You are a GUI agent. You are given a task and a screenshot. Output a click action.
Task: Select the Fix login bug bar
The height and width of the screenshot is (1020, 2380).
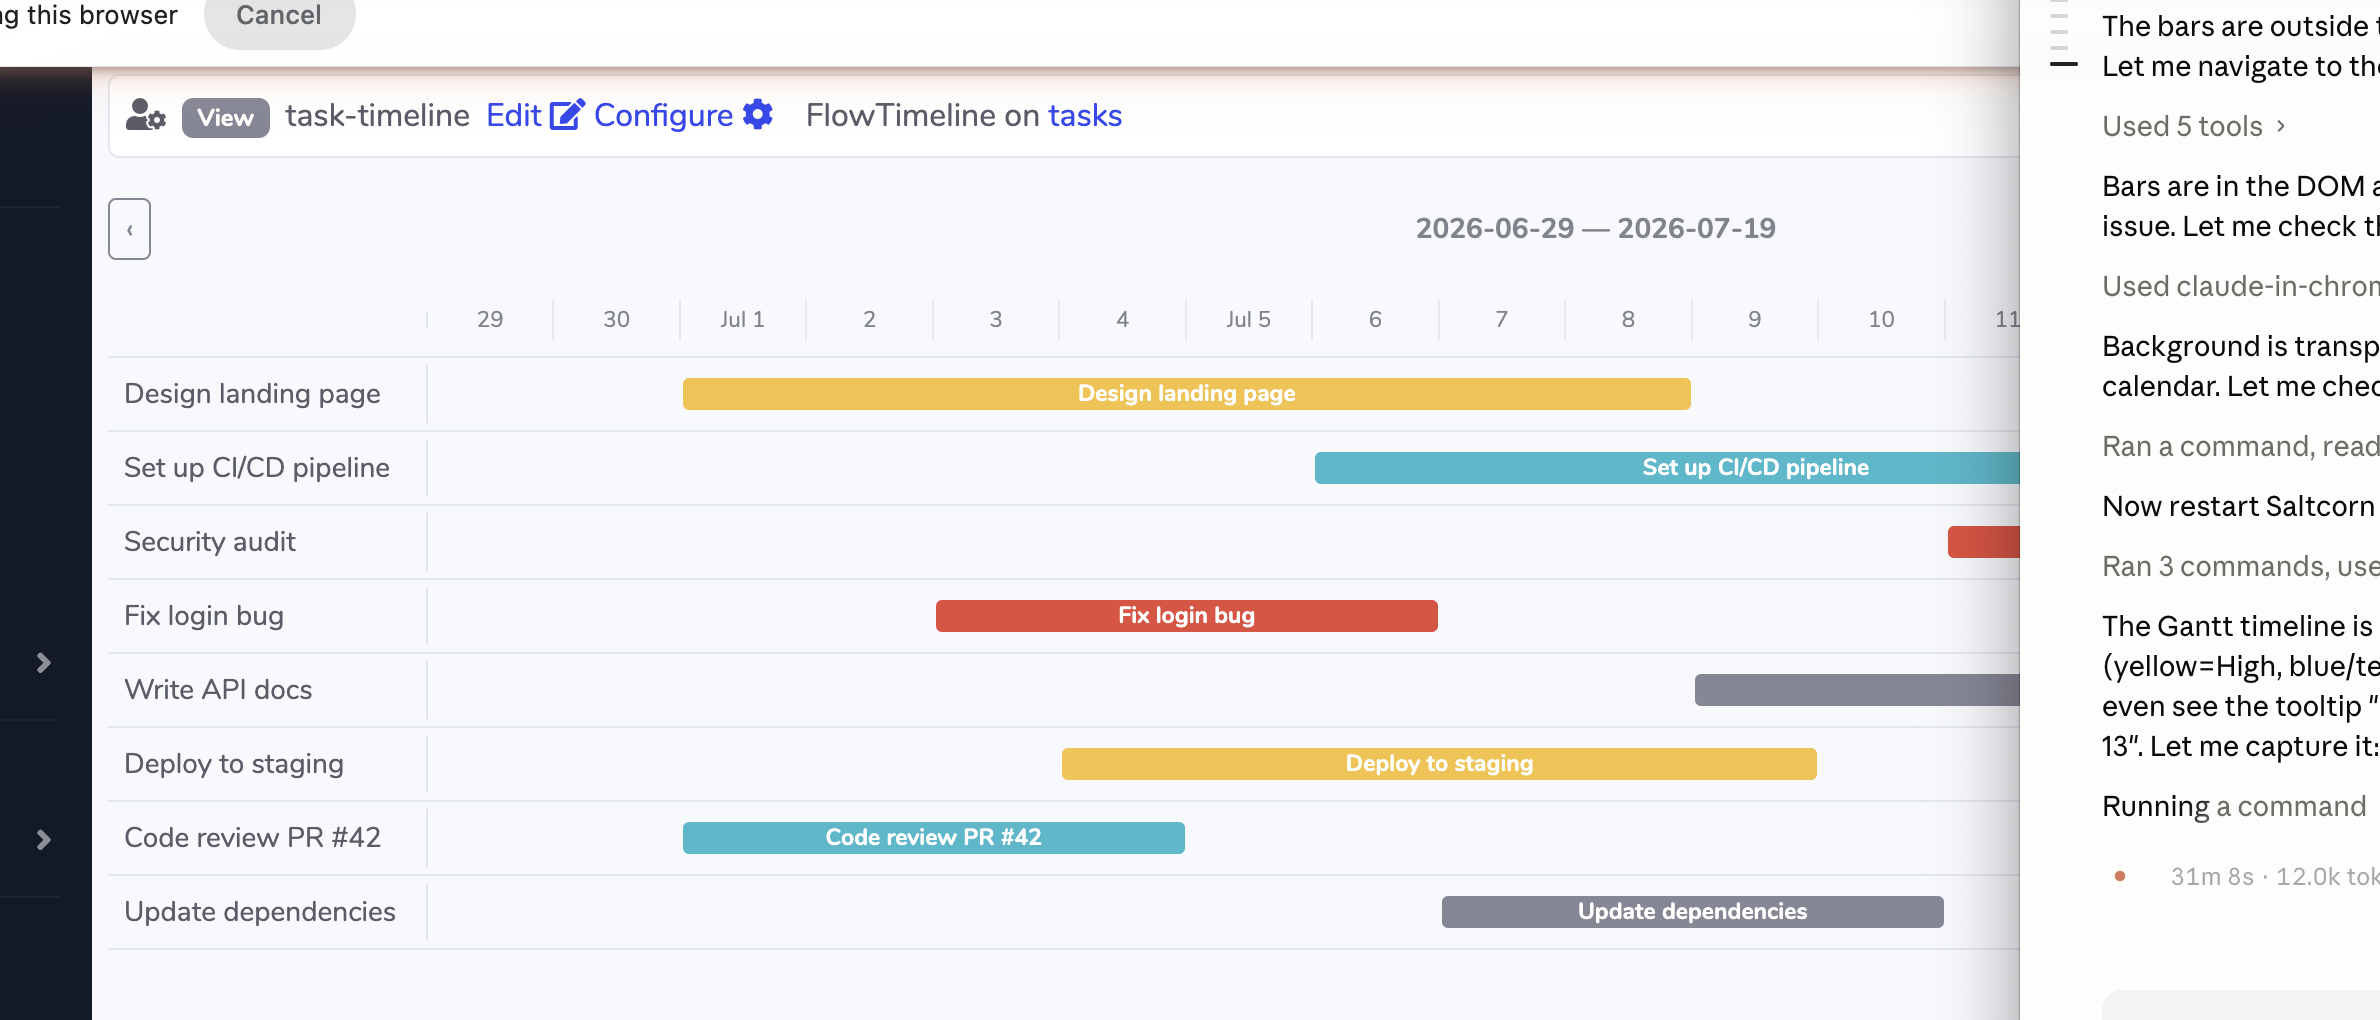(1186, 616)
